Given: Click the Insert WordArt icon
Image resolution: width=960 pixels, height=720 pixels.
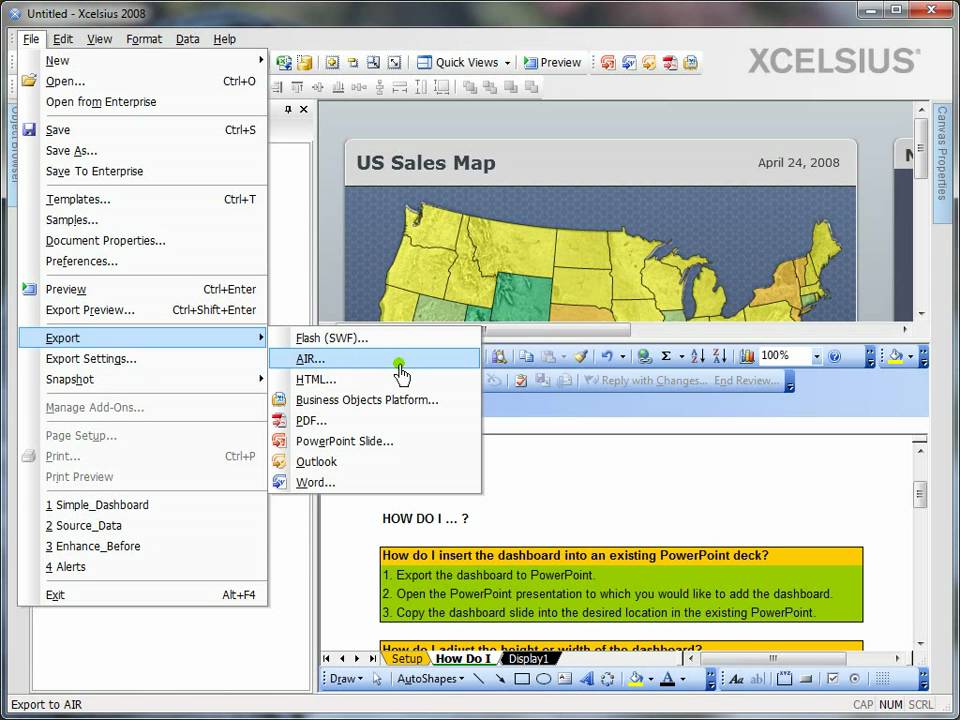Looking at the screenshot, I should point(587,678).
